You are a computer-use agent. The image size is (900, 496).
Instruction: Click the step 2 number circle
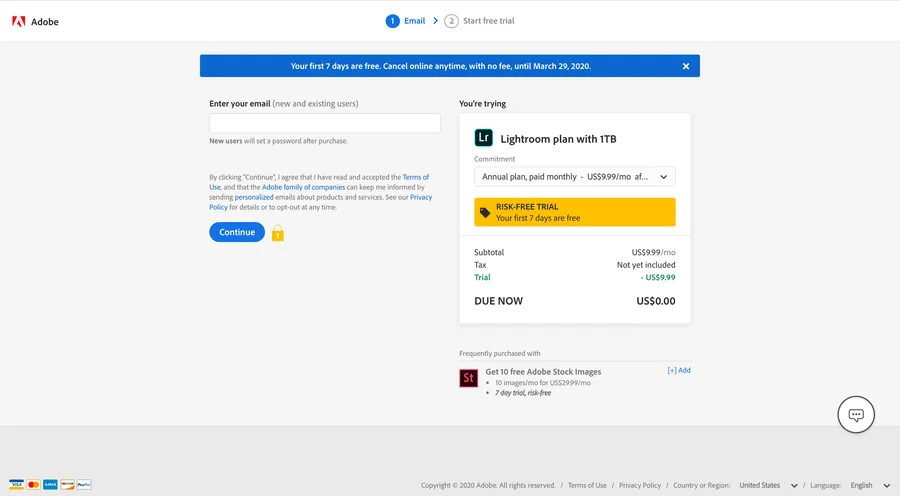pyautogui.click(x=452, y=21)
